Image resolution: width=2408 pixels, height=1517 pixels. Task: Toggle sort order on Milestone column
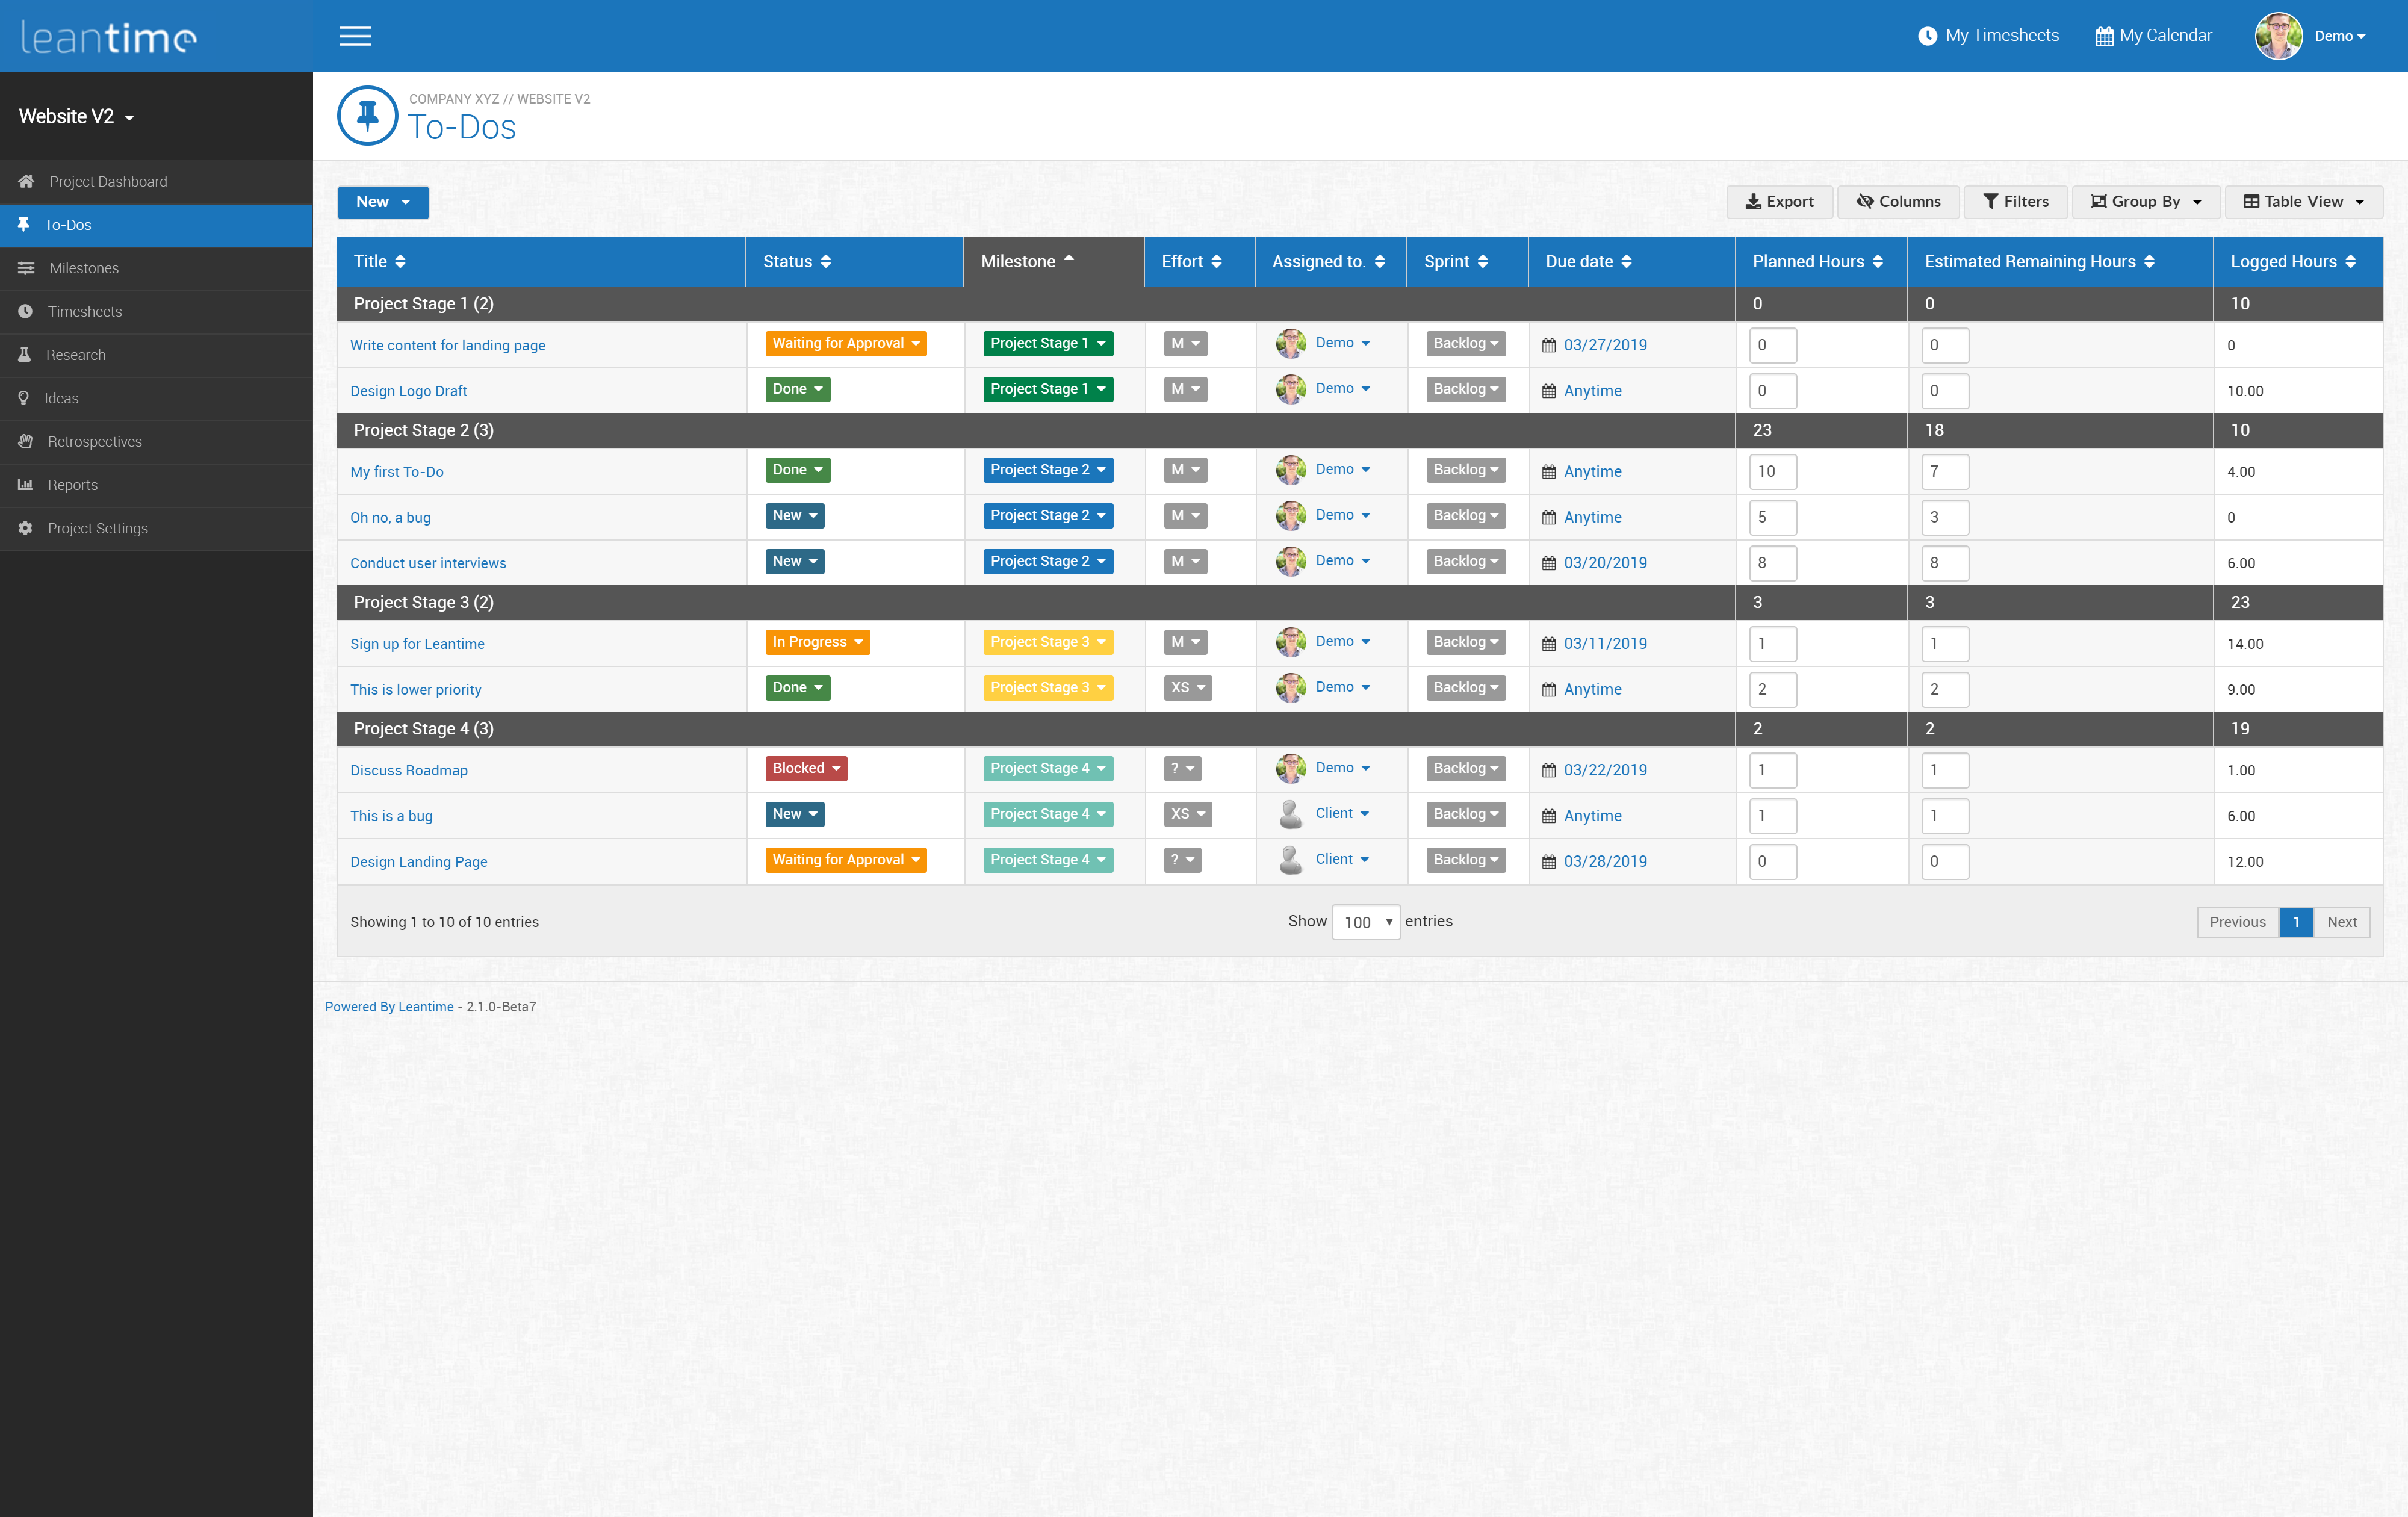[x=1027, y=261]
